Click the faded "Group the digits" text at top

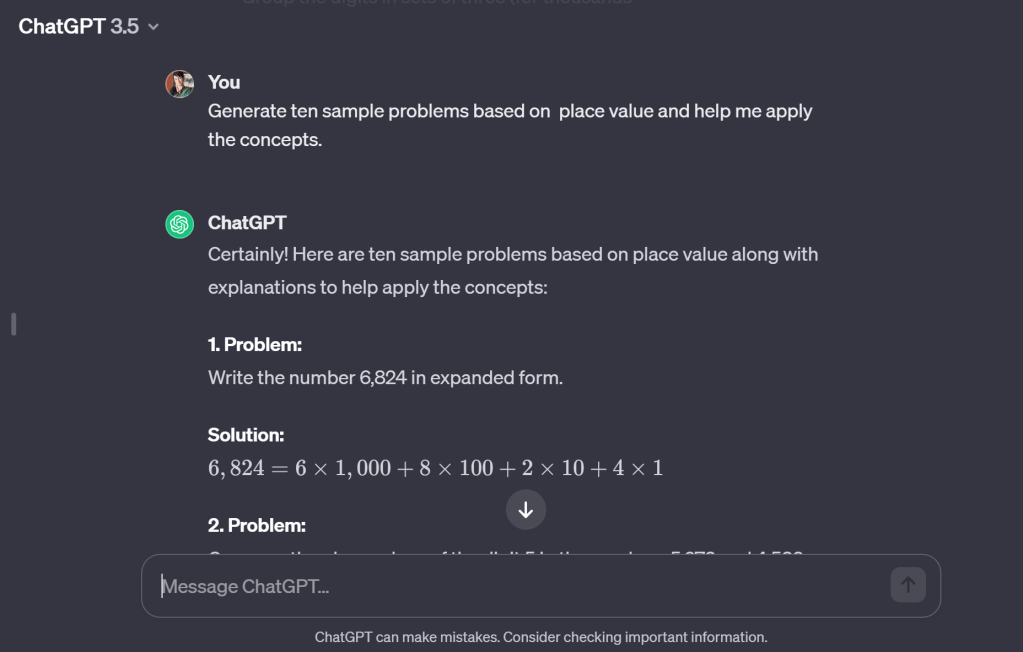click(x=437, y=3)
